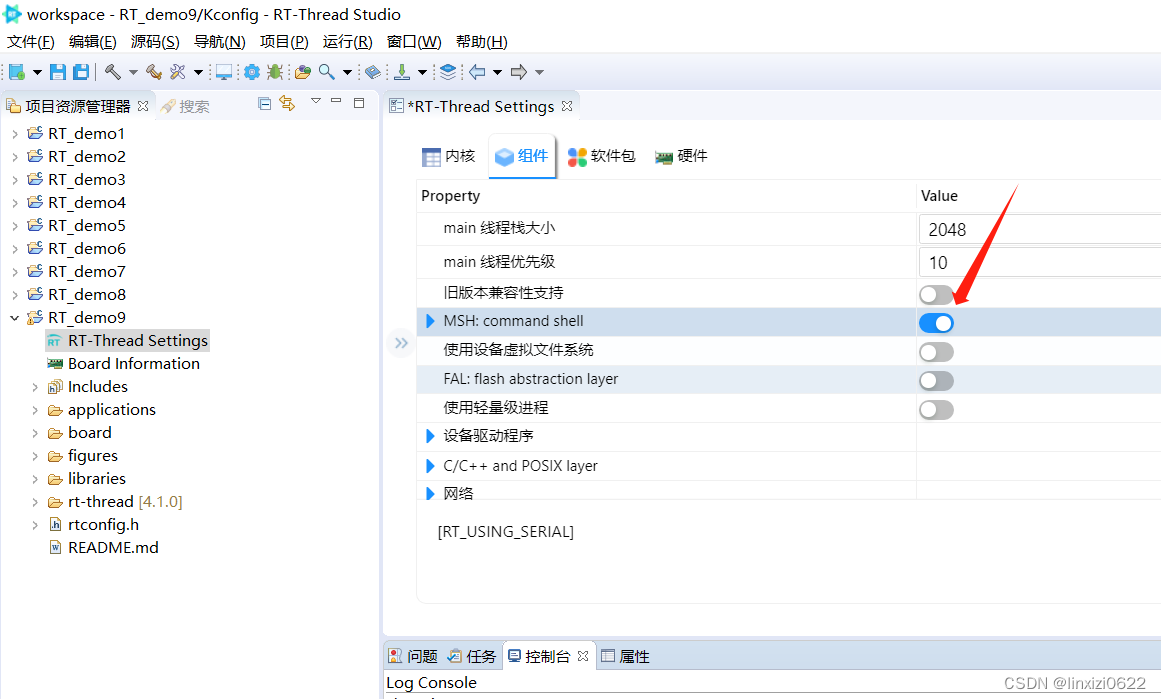Build the project with the hammer icon
This screenshot has height=699, width=1161.
pos(113,72)
